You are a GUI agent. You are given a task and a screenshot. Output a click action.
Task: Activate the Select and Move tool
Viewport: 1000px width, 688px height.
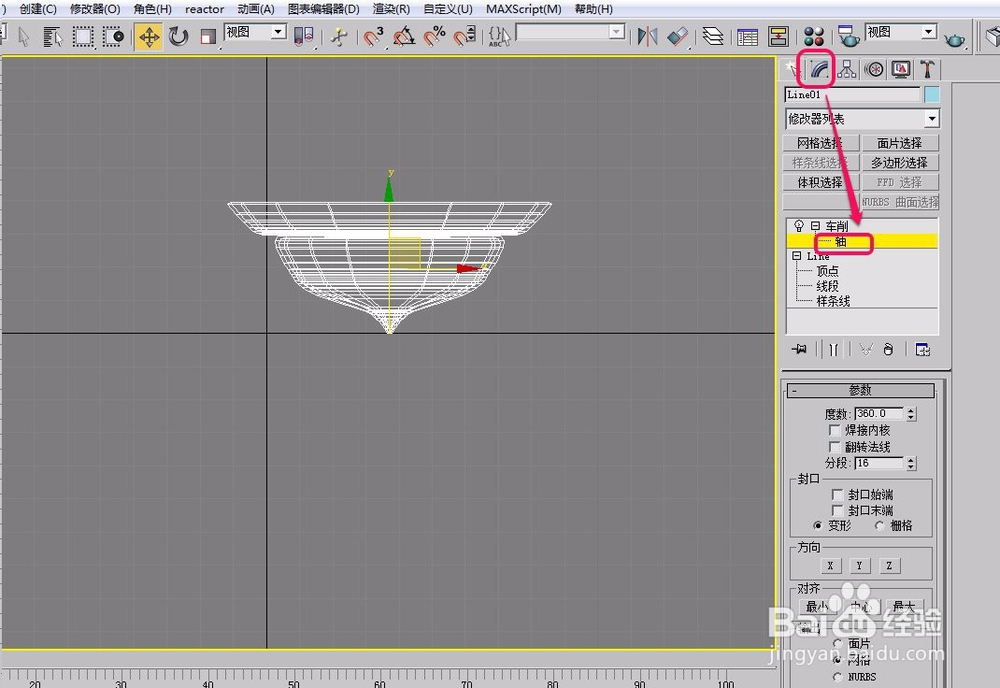tap(149, 37)
